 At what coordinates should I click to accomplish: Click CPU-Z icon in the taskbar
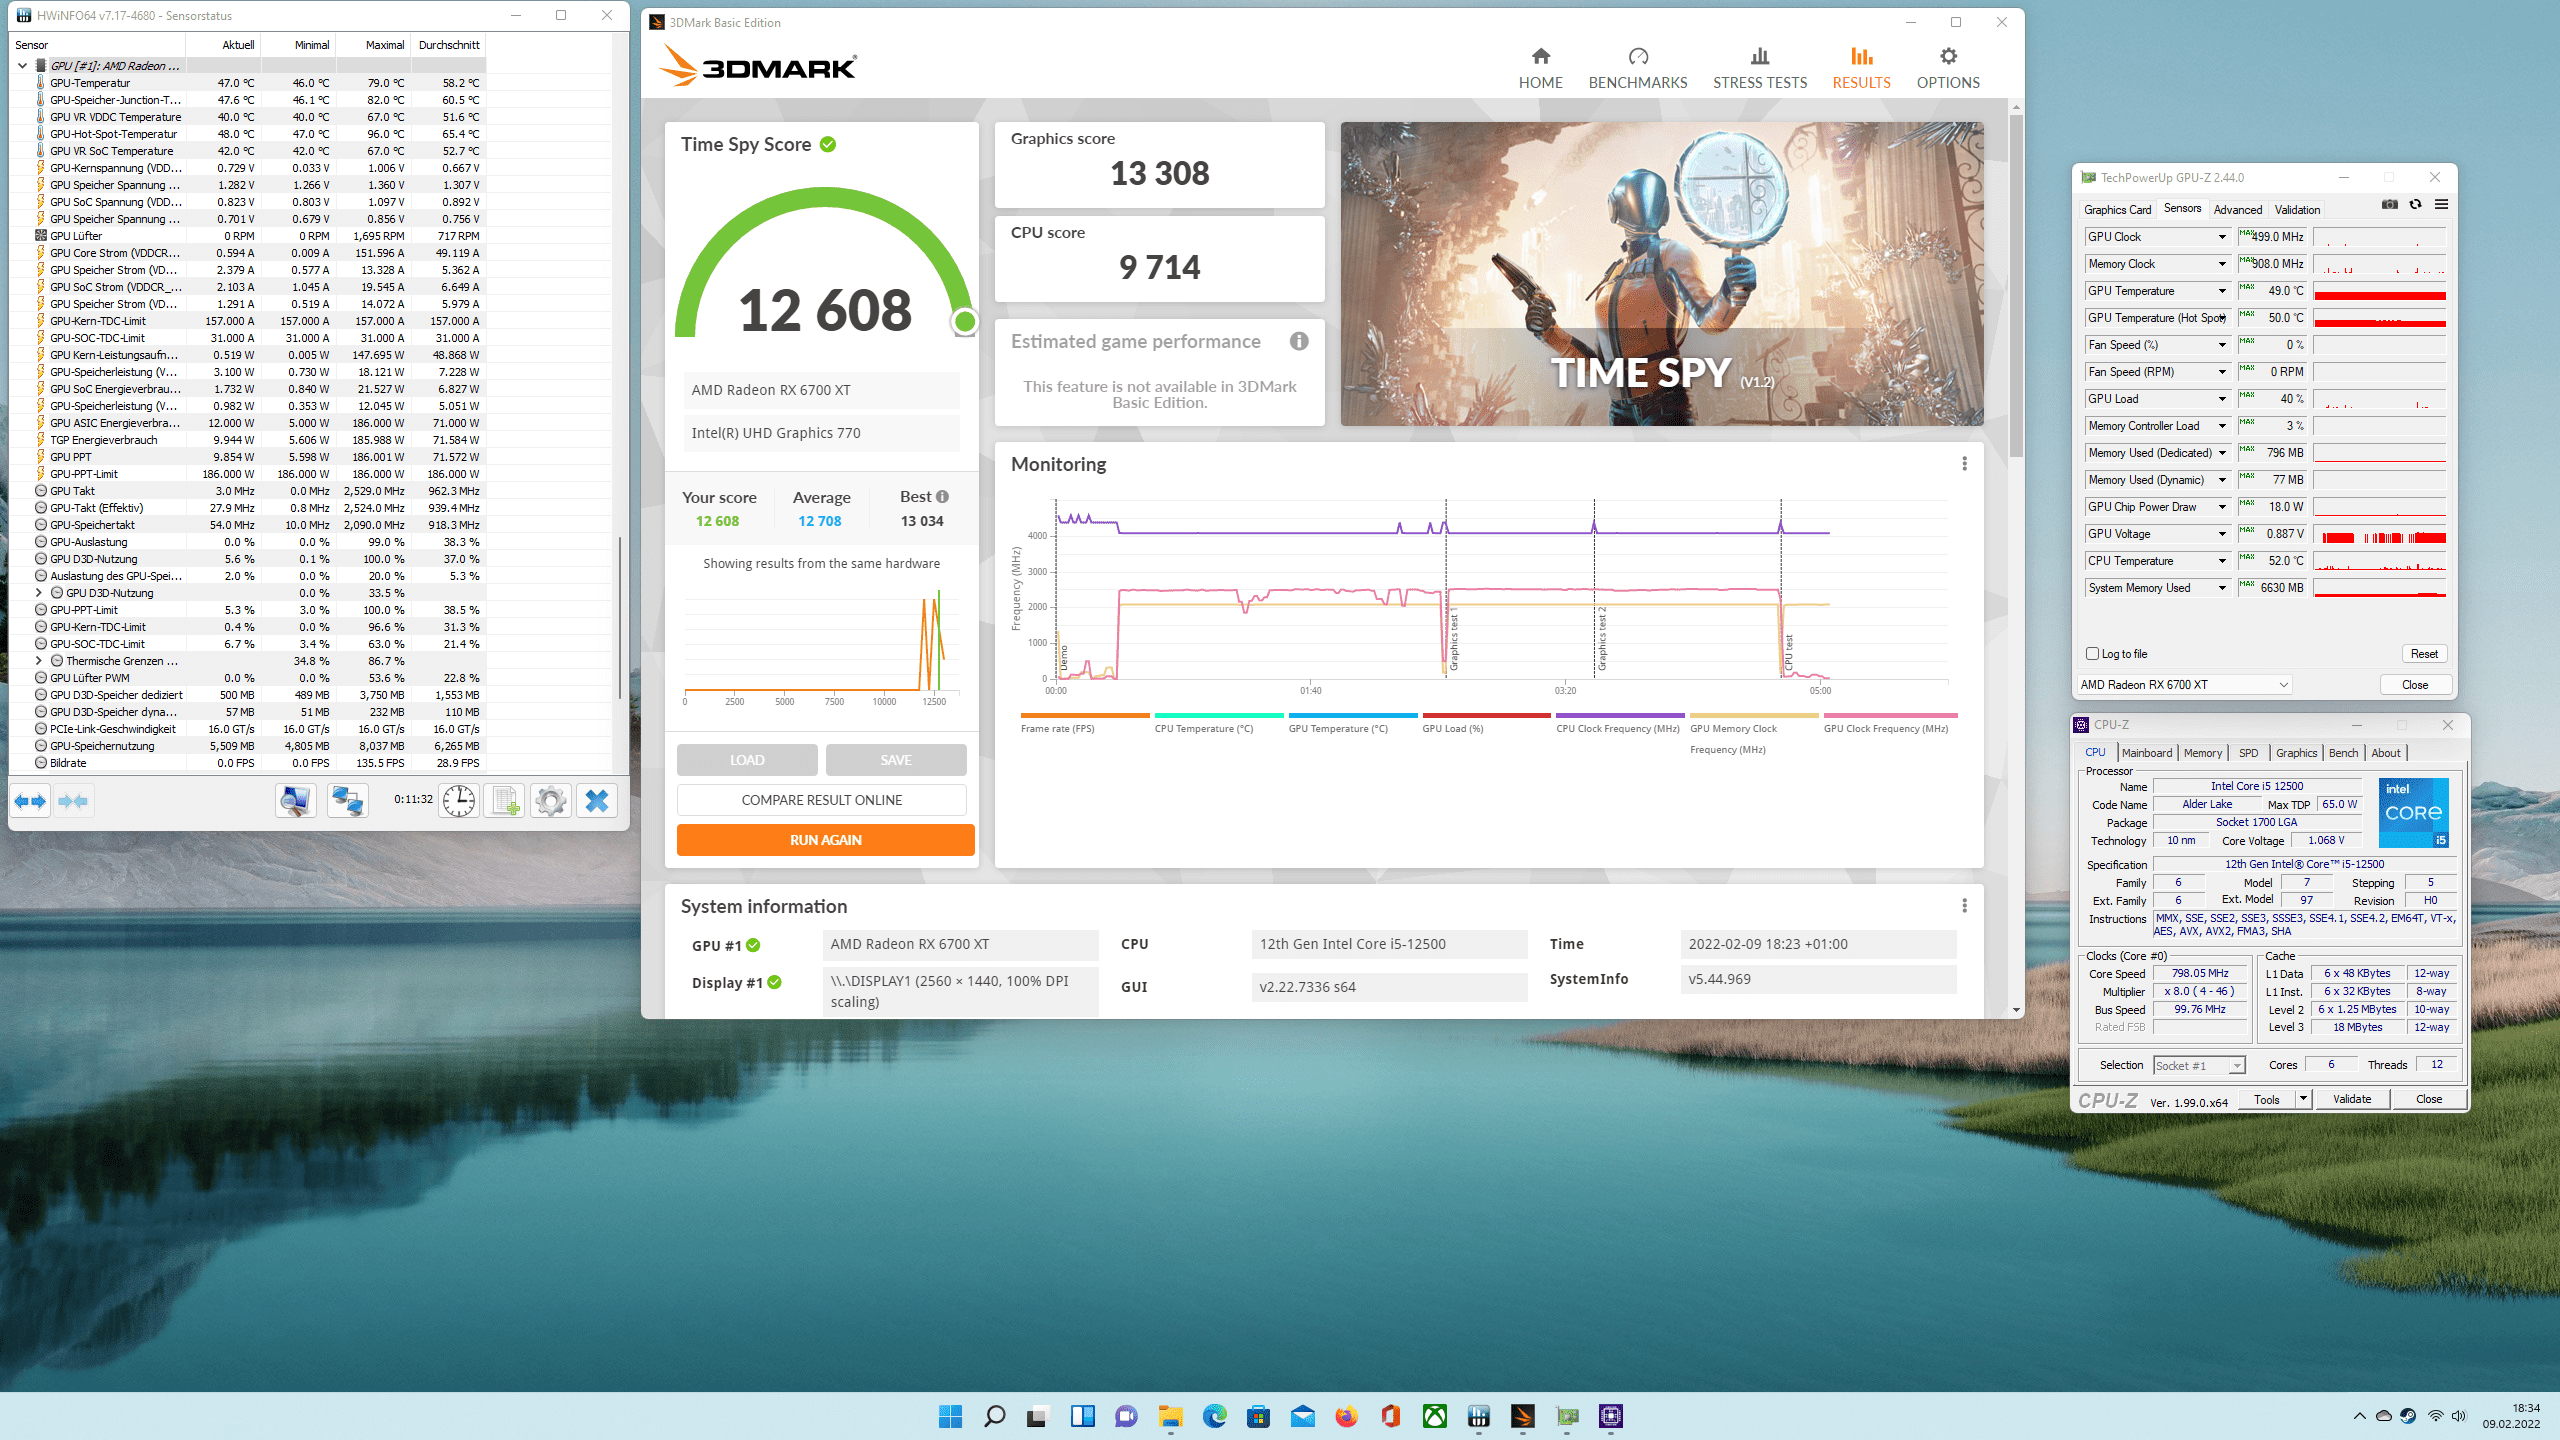(1611, 1416)
